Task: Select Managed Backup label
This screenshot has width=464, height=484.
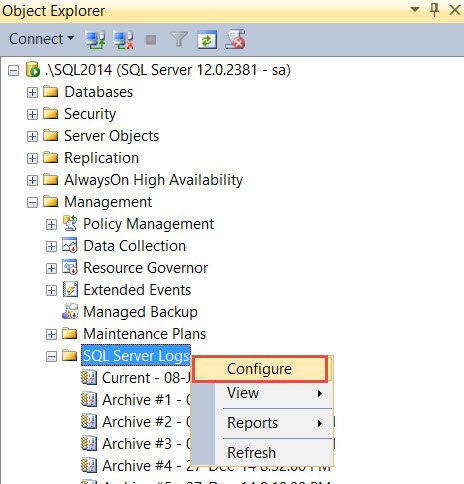Action: [x=140, y=312]
